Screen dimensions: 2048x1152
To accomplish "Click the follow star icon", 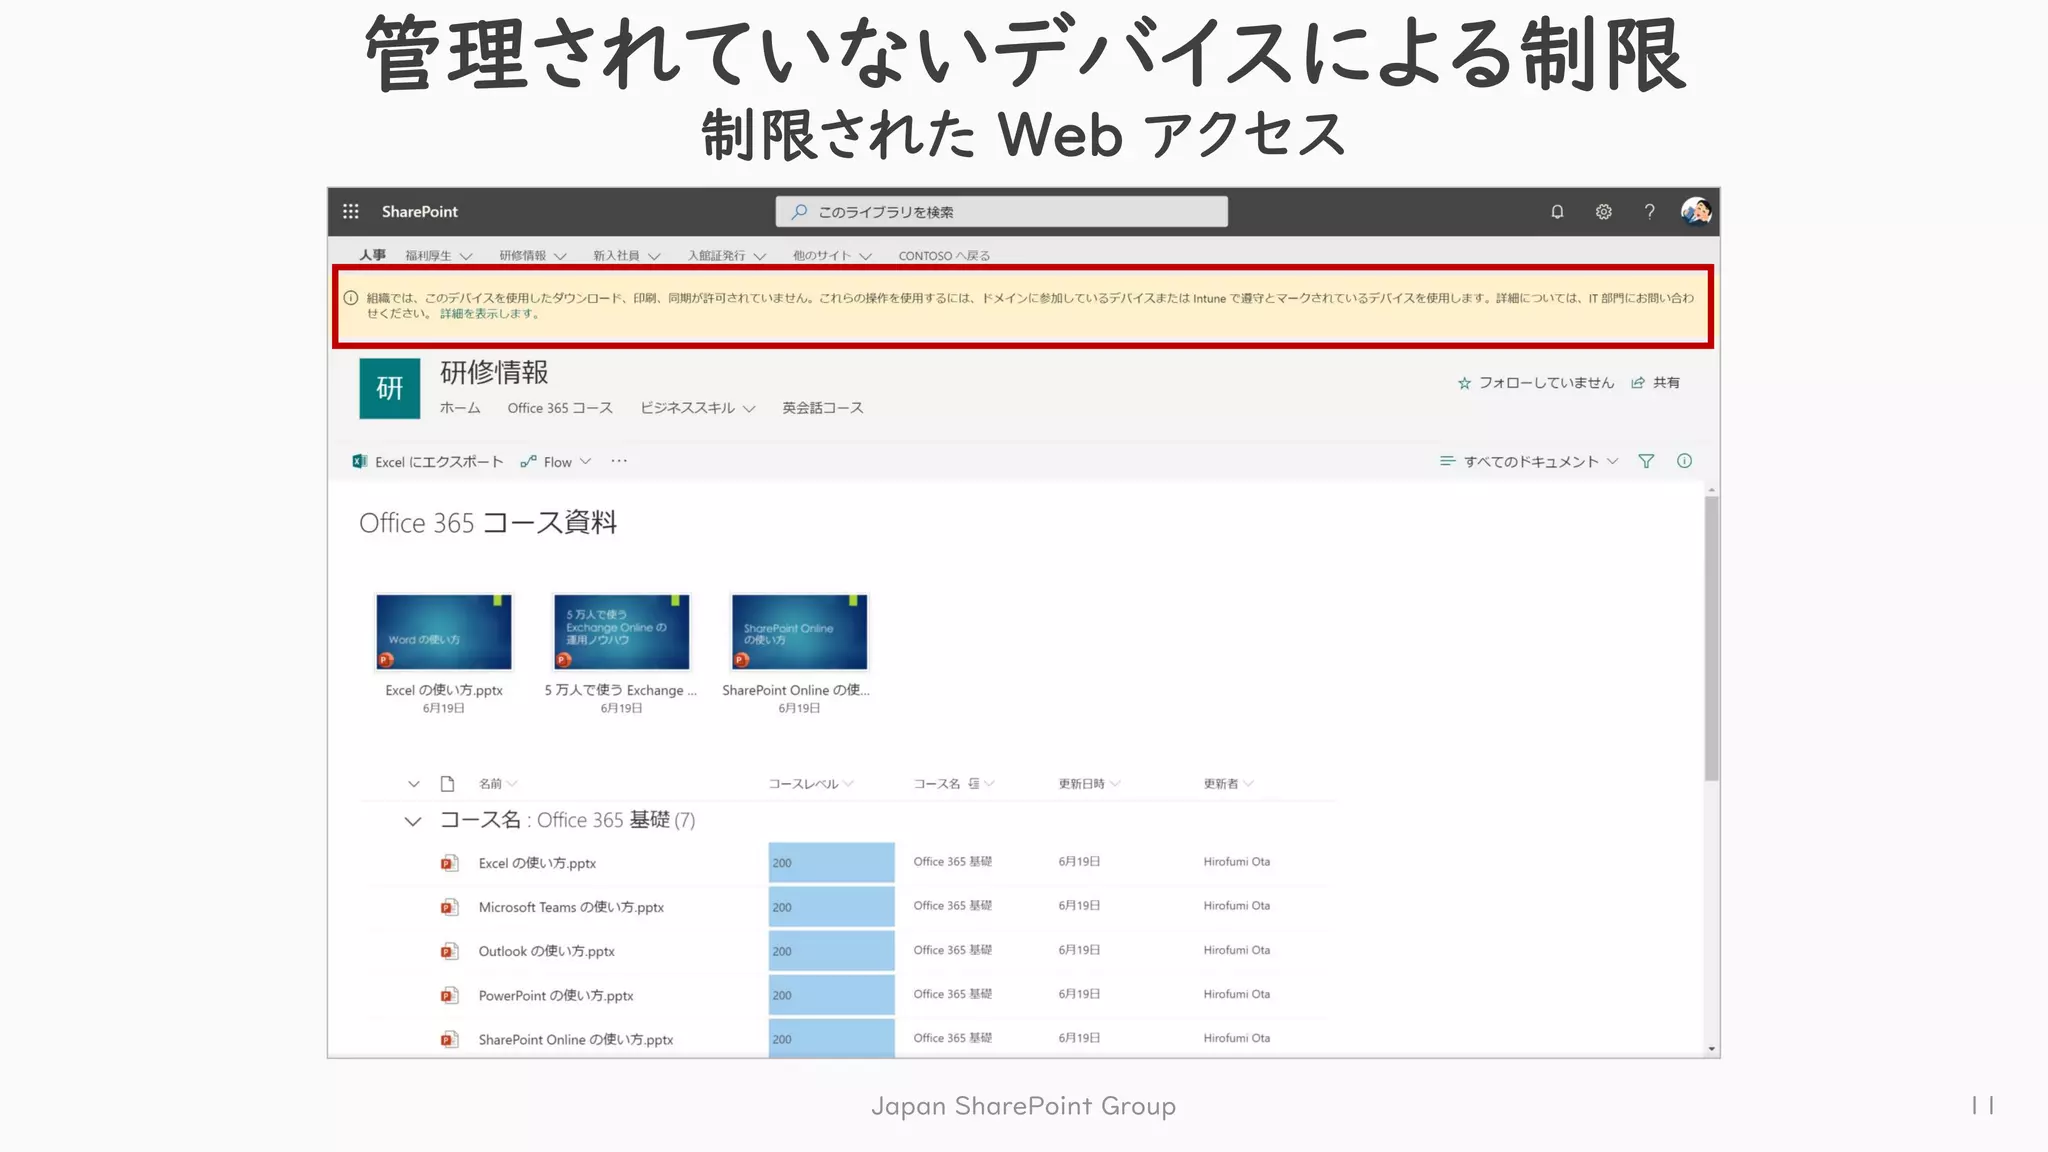I will 1464,383.
